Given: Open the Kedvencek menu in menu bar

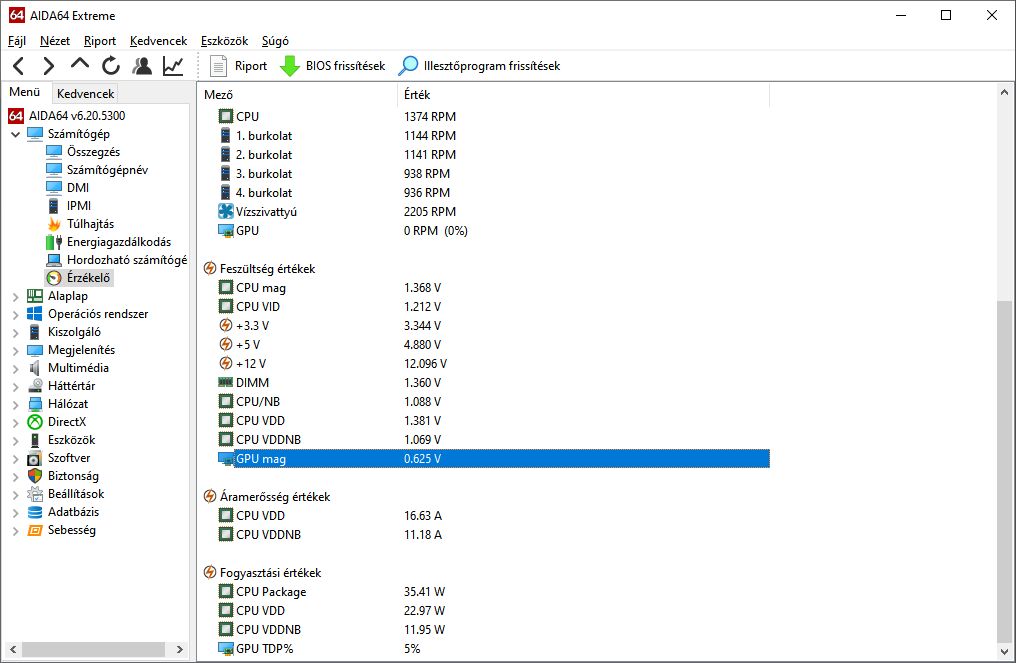Looking at the screenshot, I should [158, 41].
